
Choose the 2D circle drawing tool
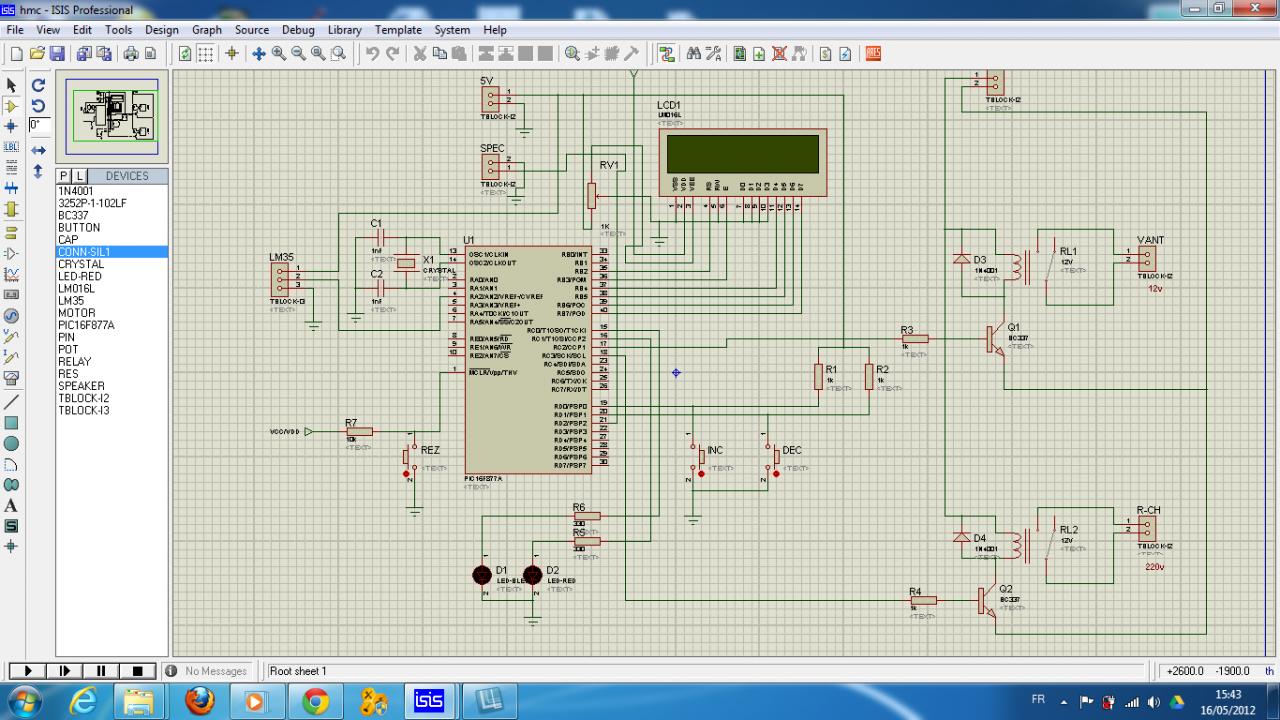pyautogui.click(x=12, y=443)
